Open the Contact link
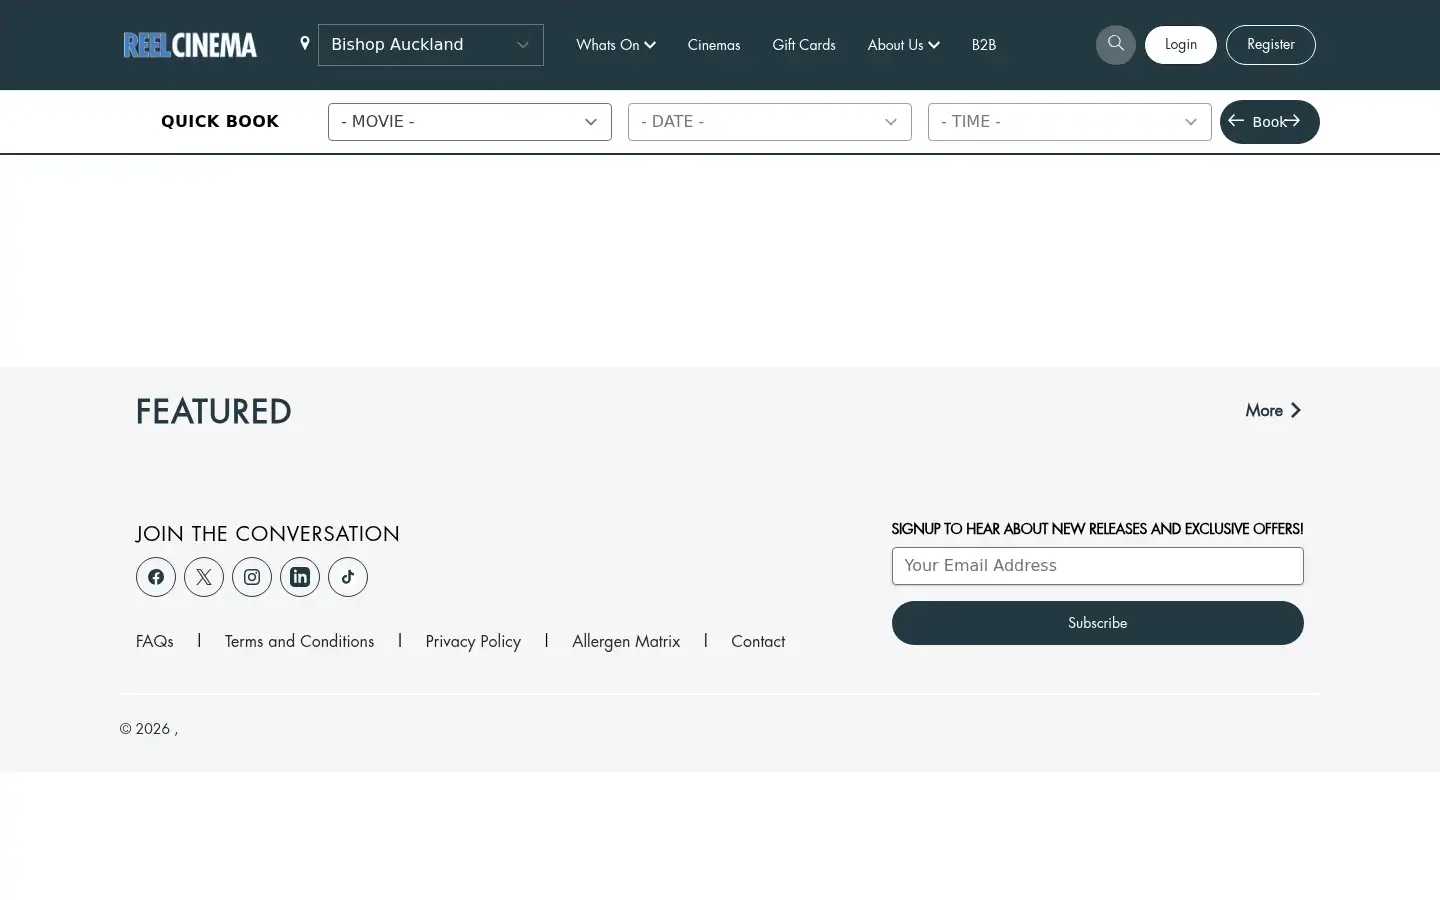The height and width of the screenshot is (900, 1440). coord(758,641)
